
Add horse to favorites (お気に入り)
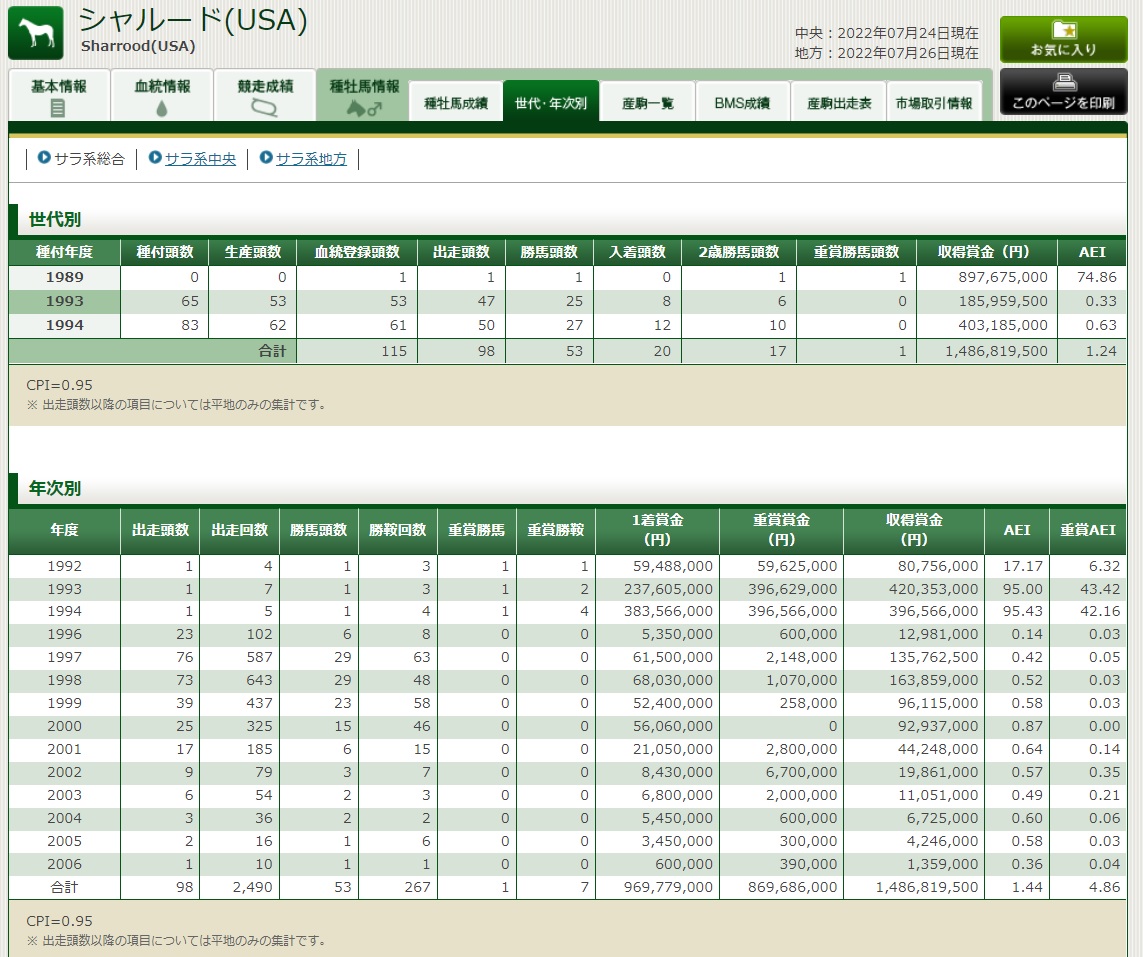point(1063,39)
